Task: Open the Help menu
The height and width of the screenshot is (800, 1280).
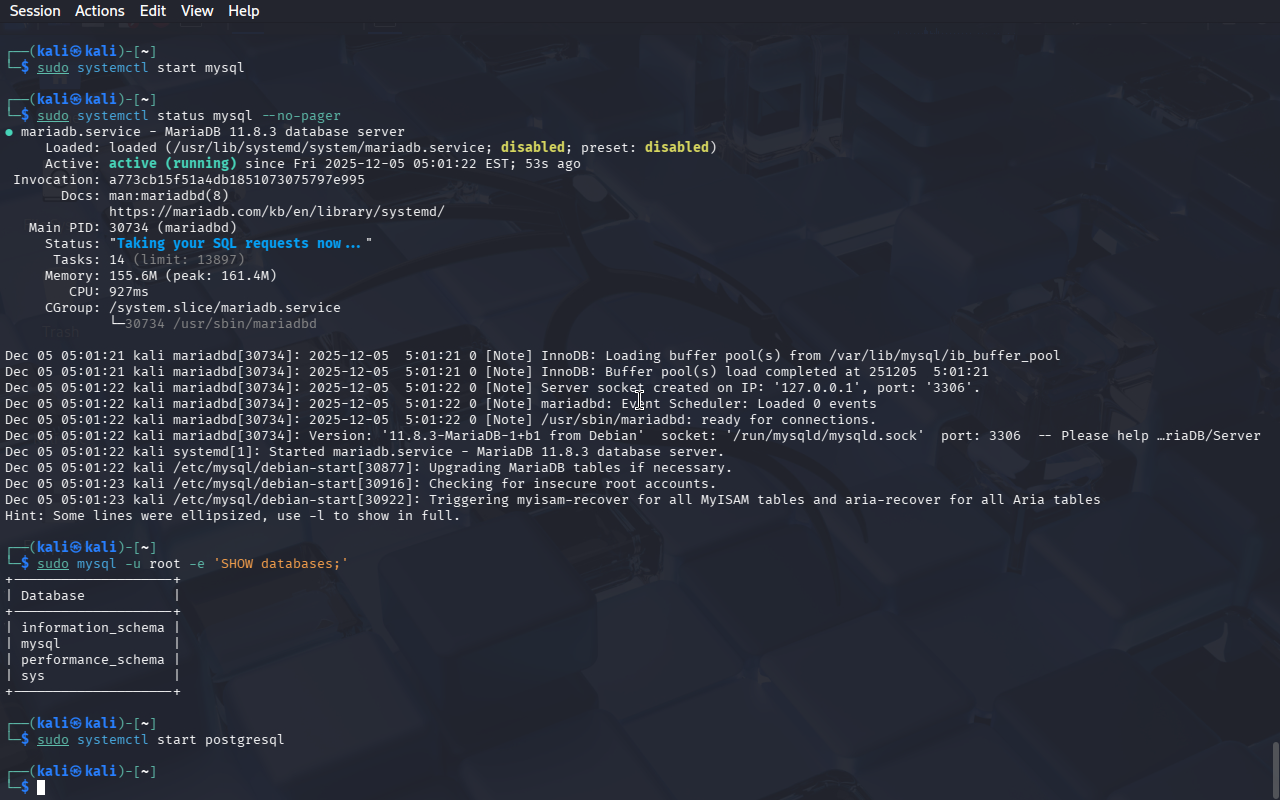Action: pos(243,11)
